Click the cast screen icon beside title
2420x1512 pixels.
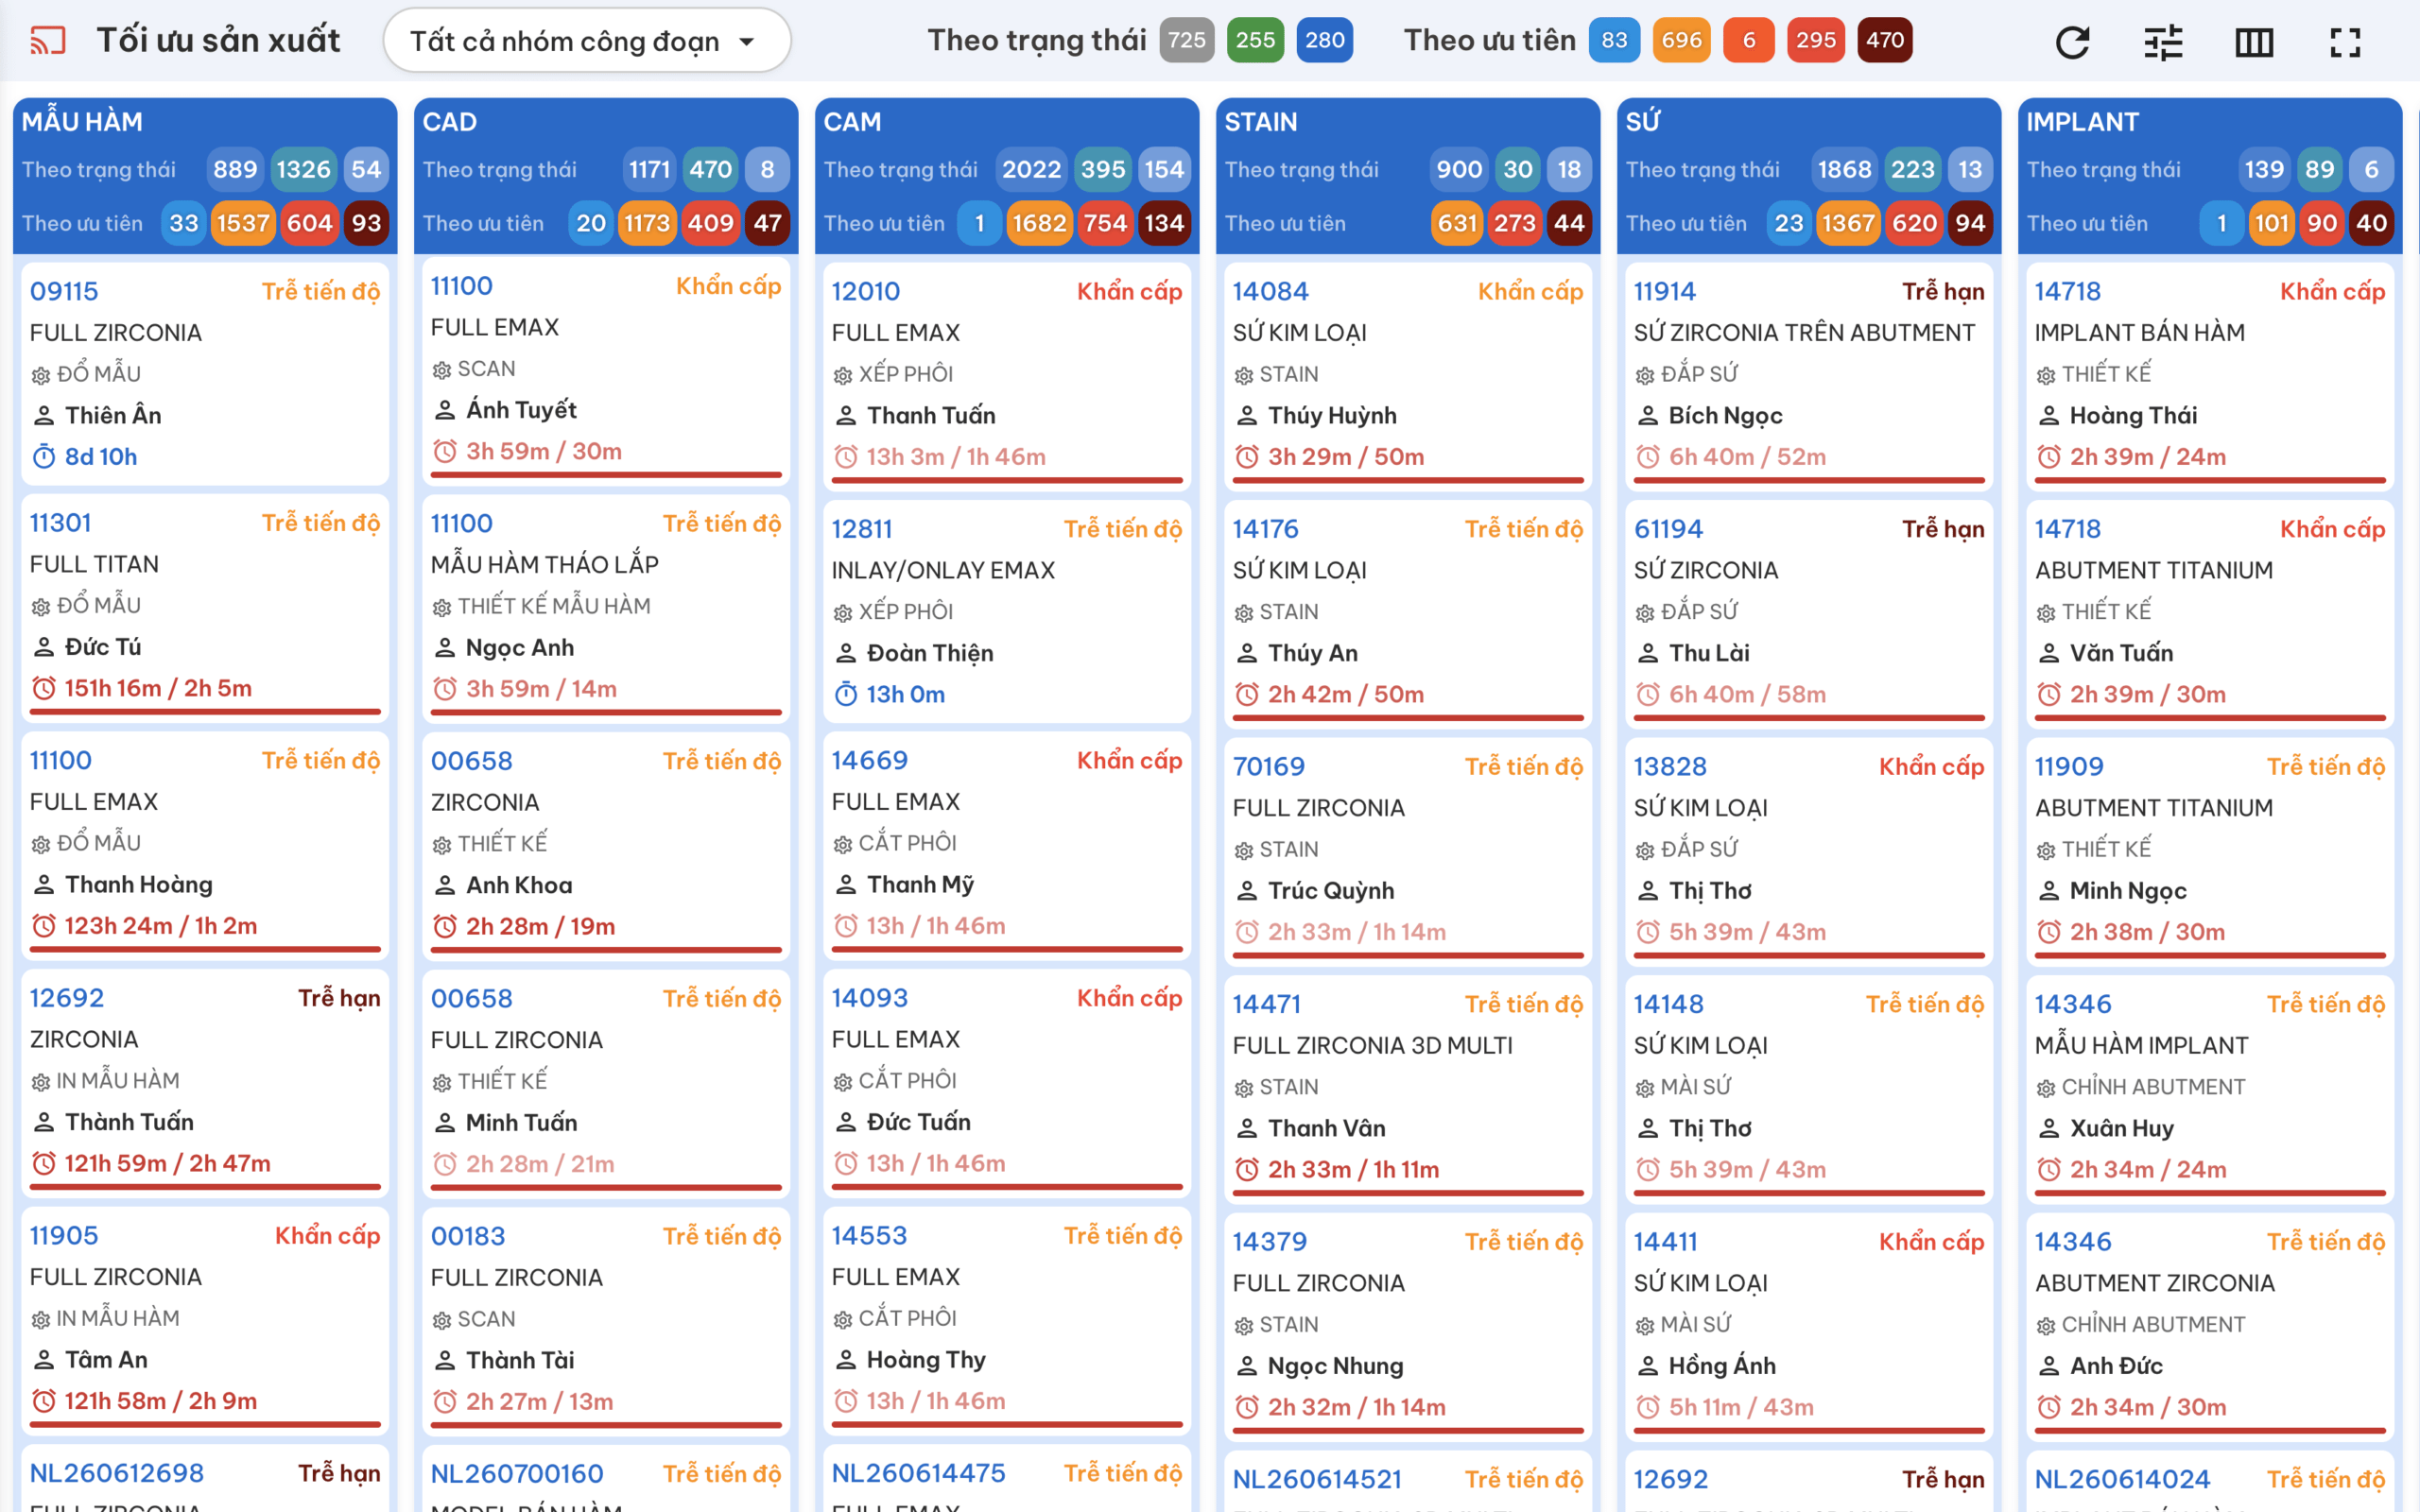click(x=47, y=41)
